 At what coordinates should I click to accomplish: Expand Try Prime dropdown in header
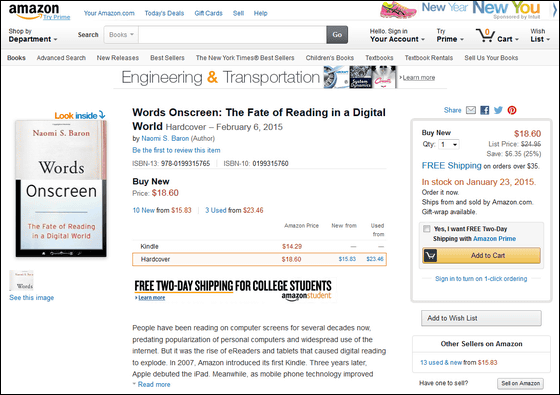point(450,35)
